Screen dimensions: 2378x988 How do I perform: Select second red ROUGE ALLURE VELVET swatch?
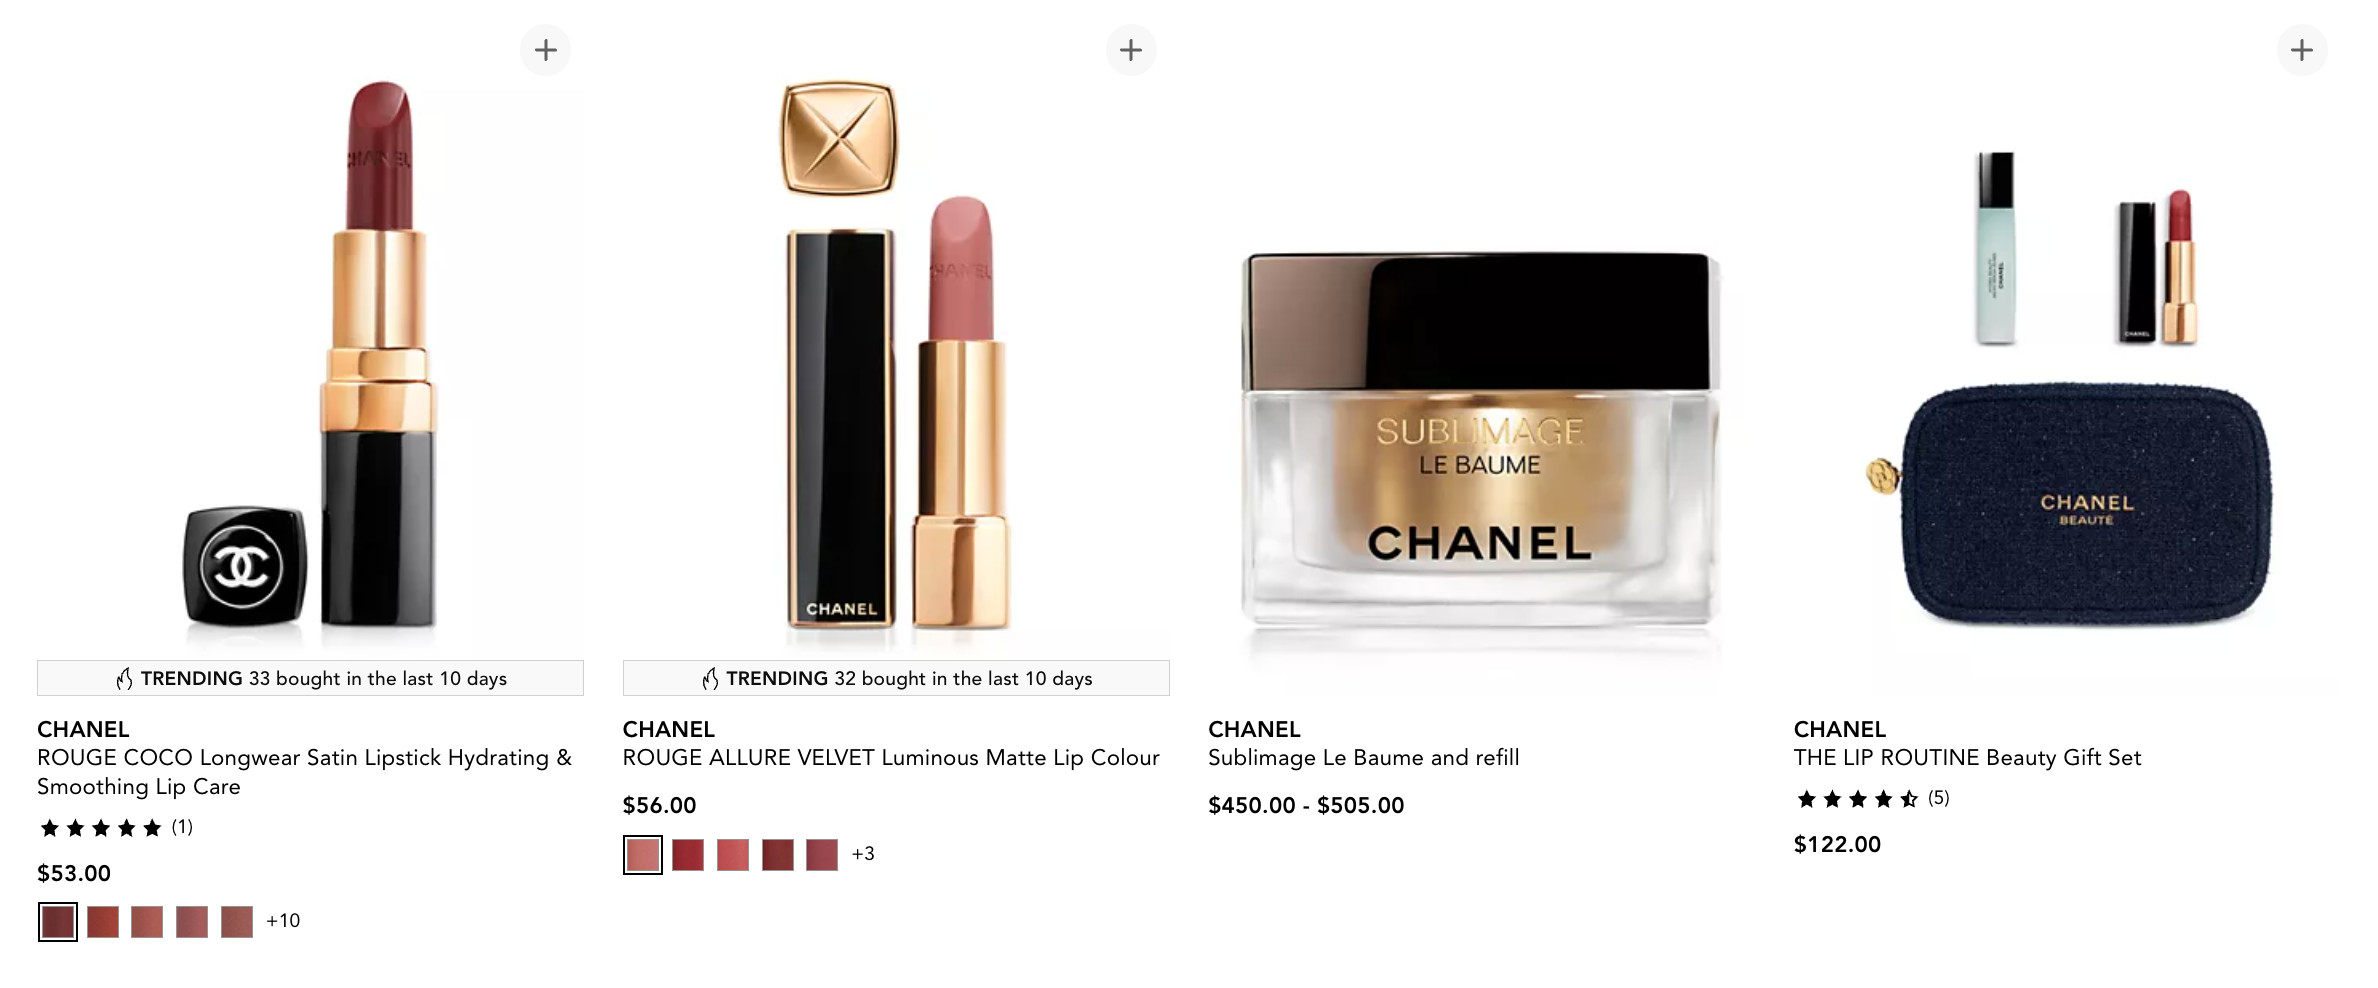coord(688,855)
